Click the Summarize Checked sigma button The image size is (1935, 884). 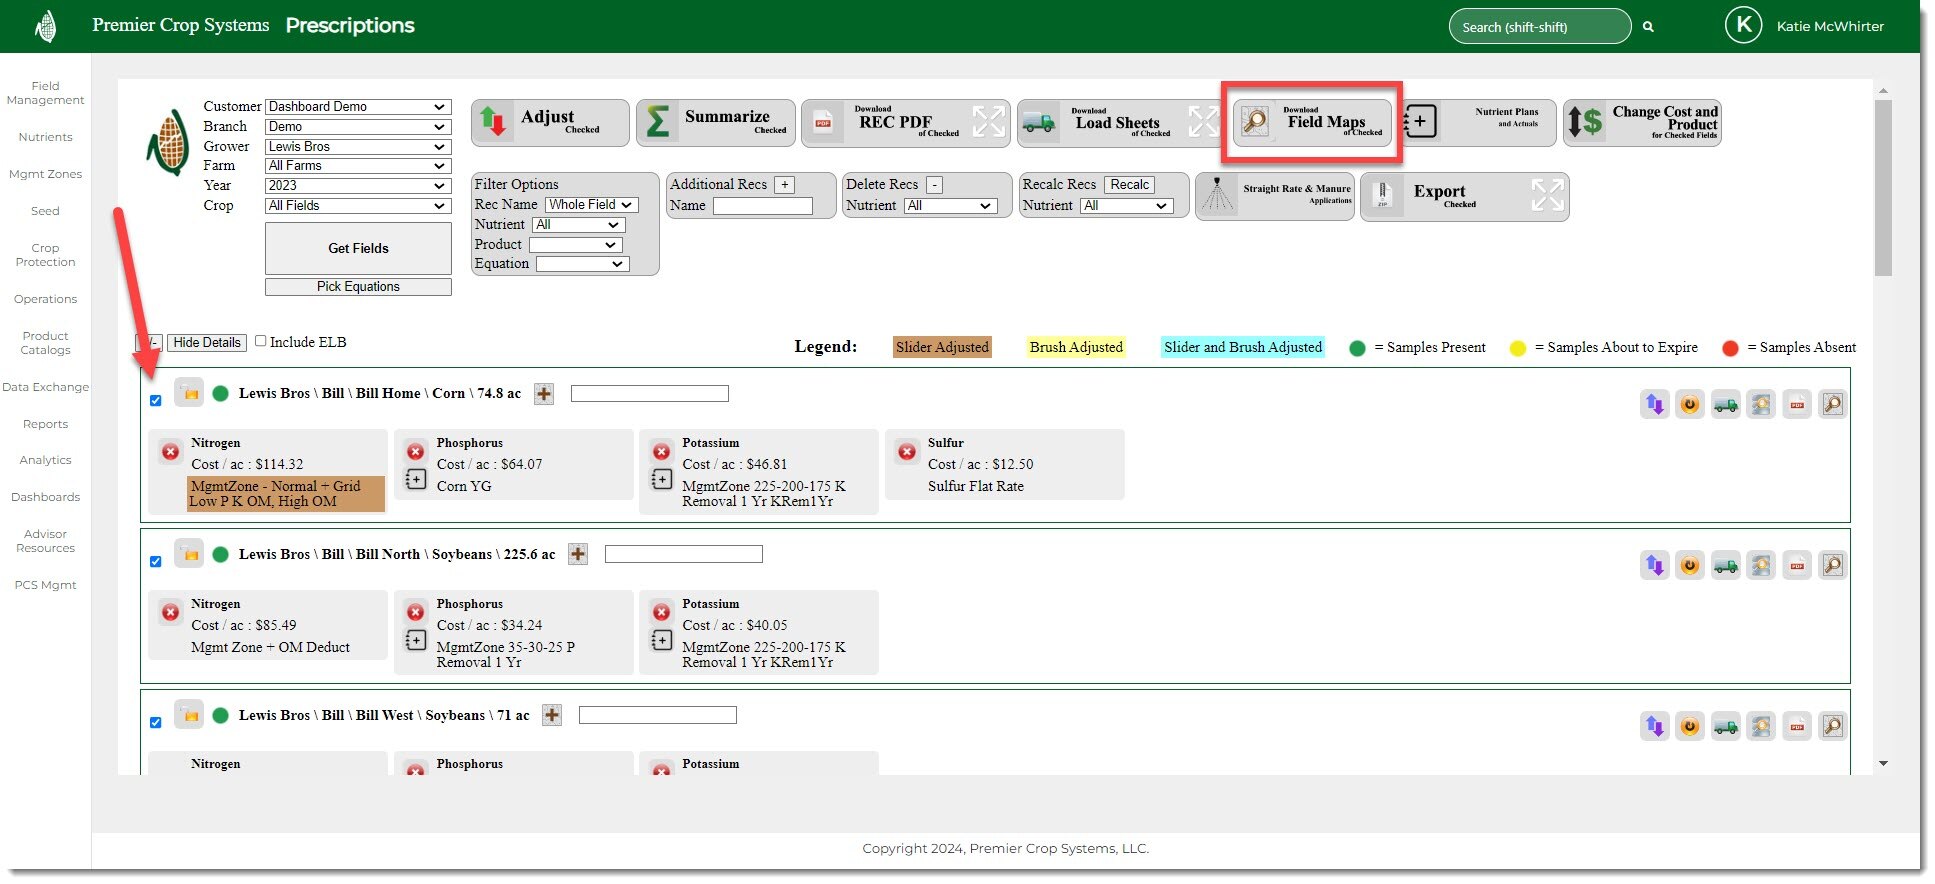715,122
